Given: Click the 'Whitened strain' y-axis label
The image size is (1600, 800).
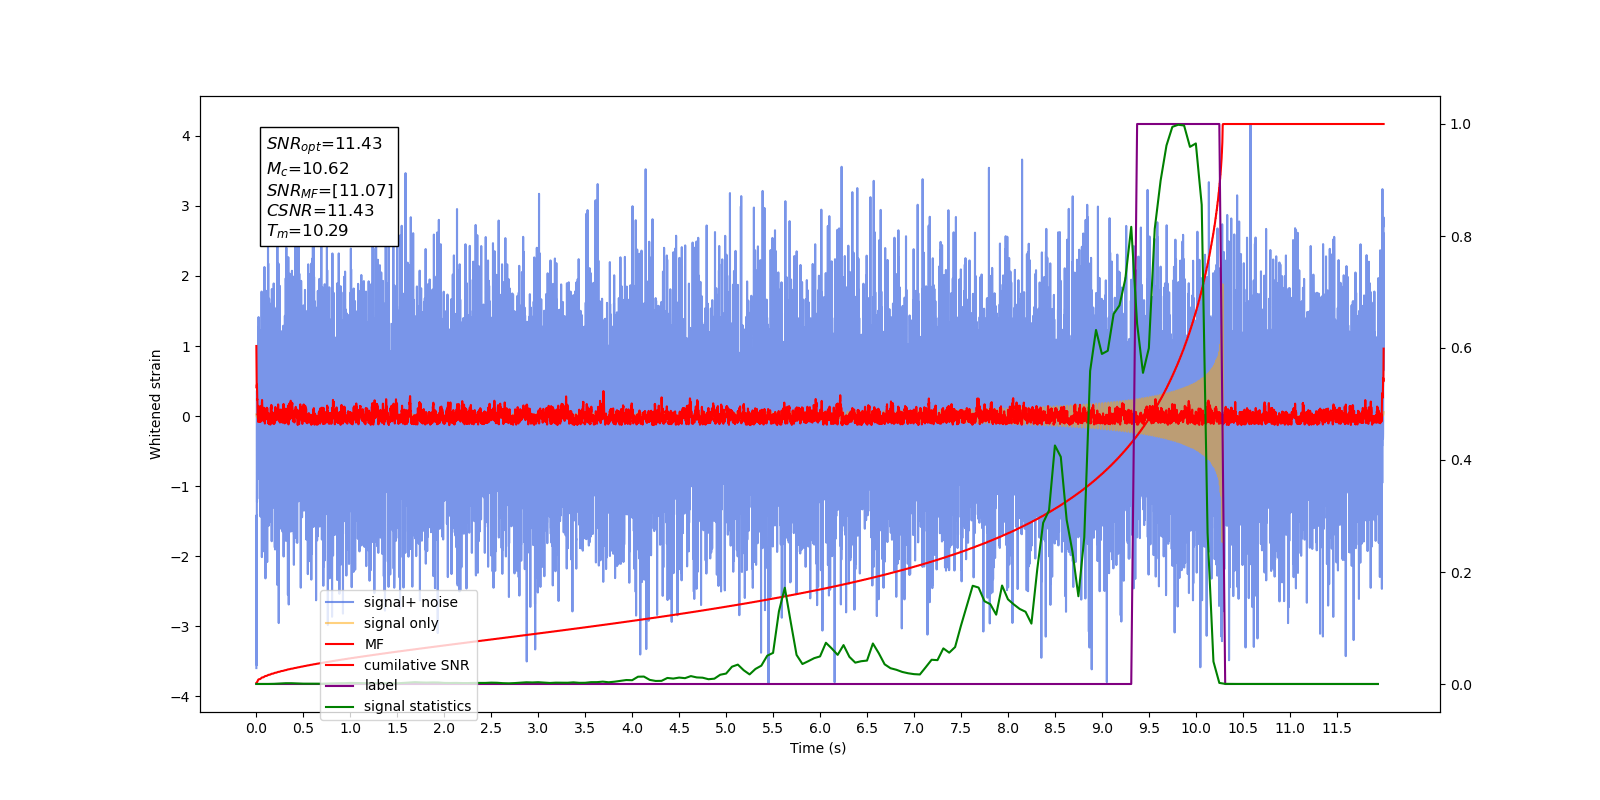Looking at the screenshot, I should [156, 404].
